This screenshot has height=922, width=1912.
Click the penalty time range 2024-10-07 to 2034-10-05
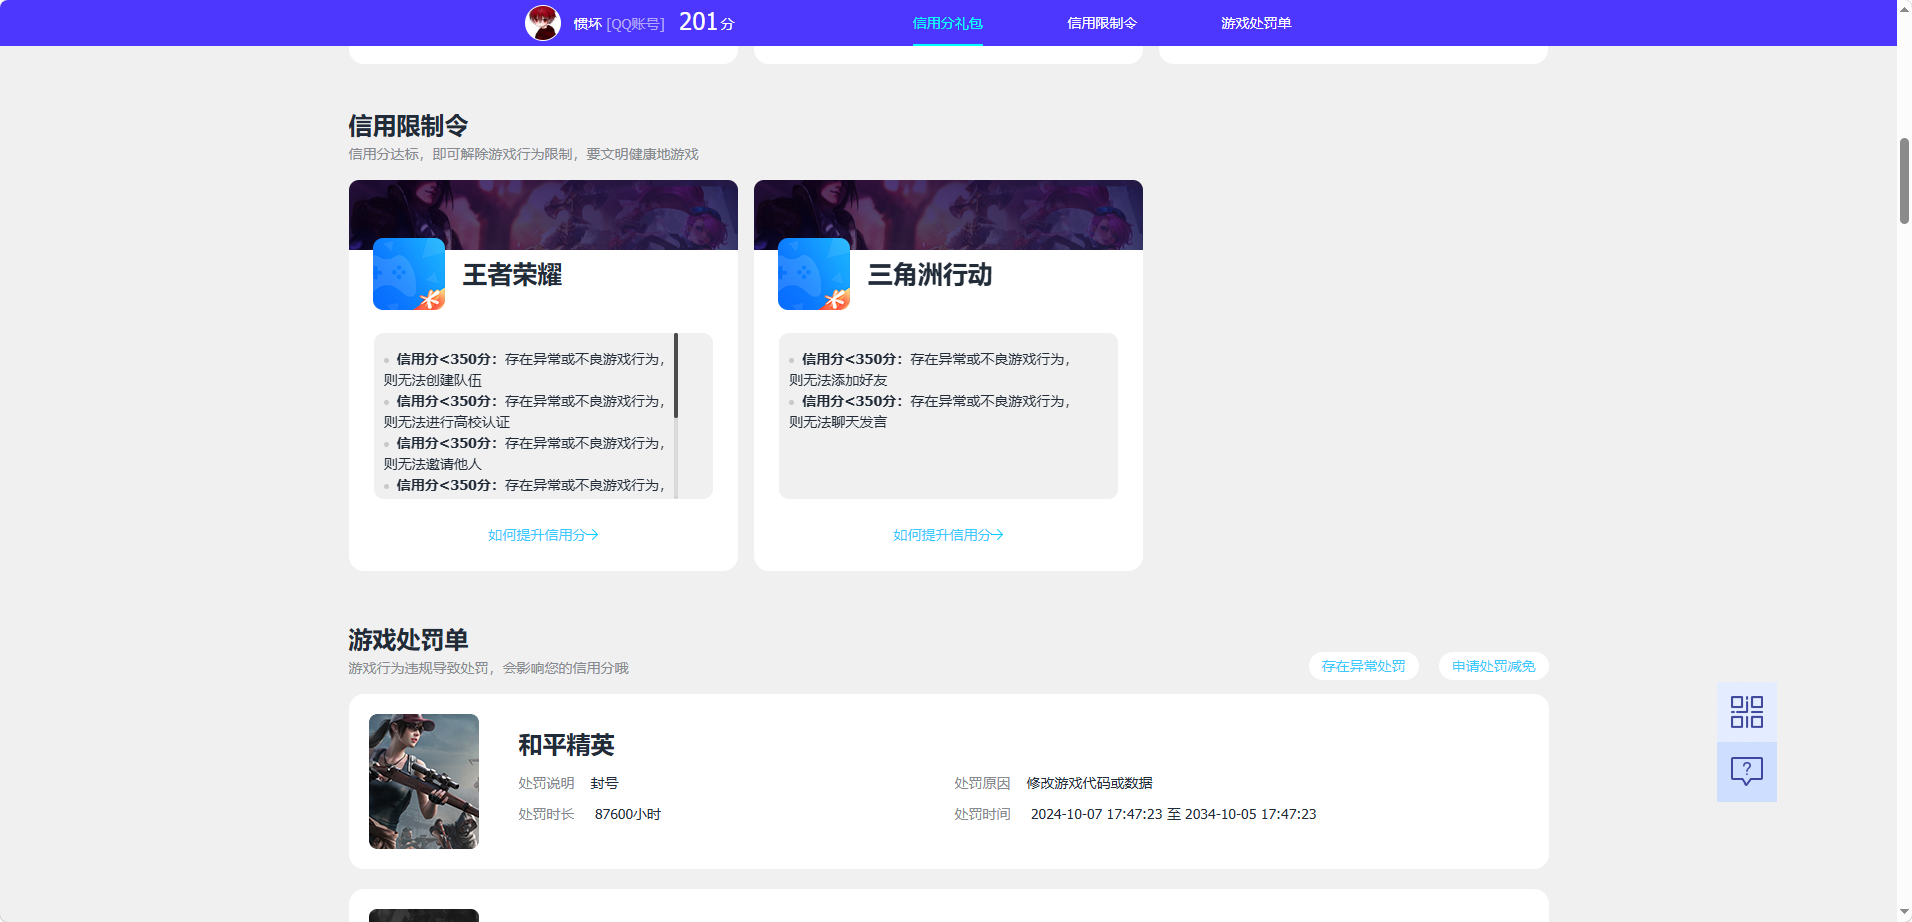(x=1173, y=814)
